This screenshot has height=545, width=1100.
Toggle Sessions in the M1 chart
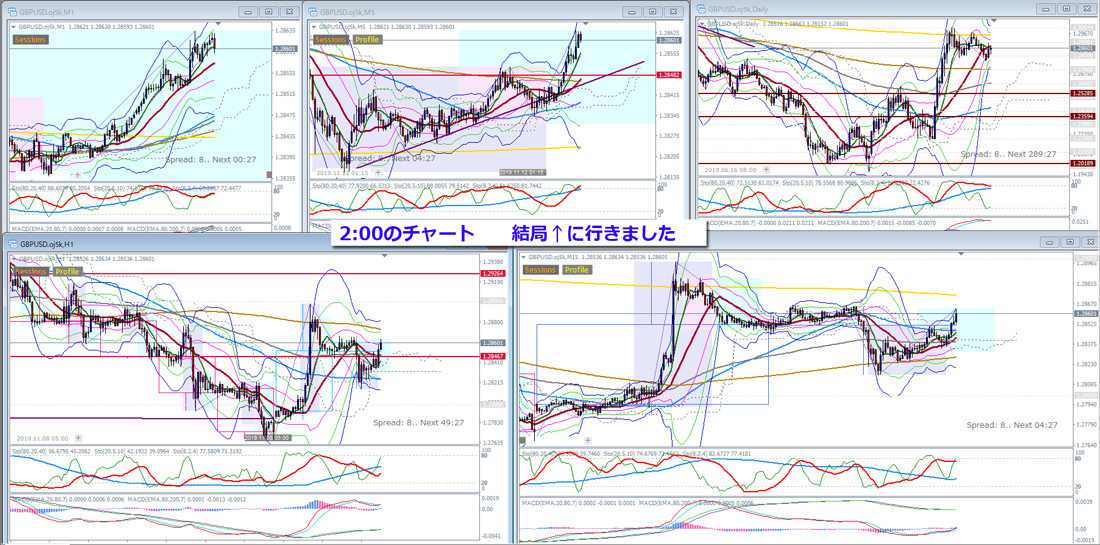tap(30, 40)
